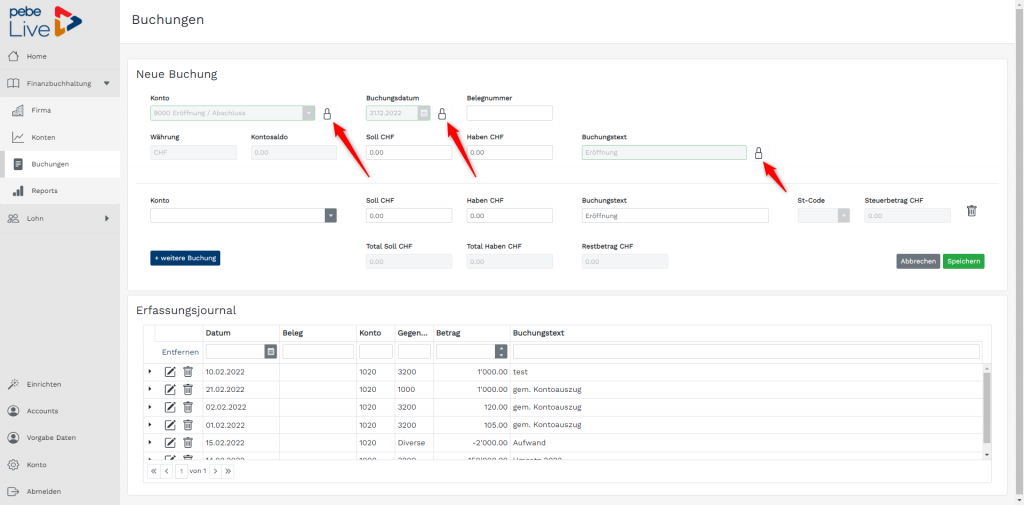Go to Konten in sidebar

pos(43,137)
